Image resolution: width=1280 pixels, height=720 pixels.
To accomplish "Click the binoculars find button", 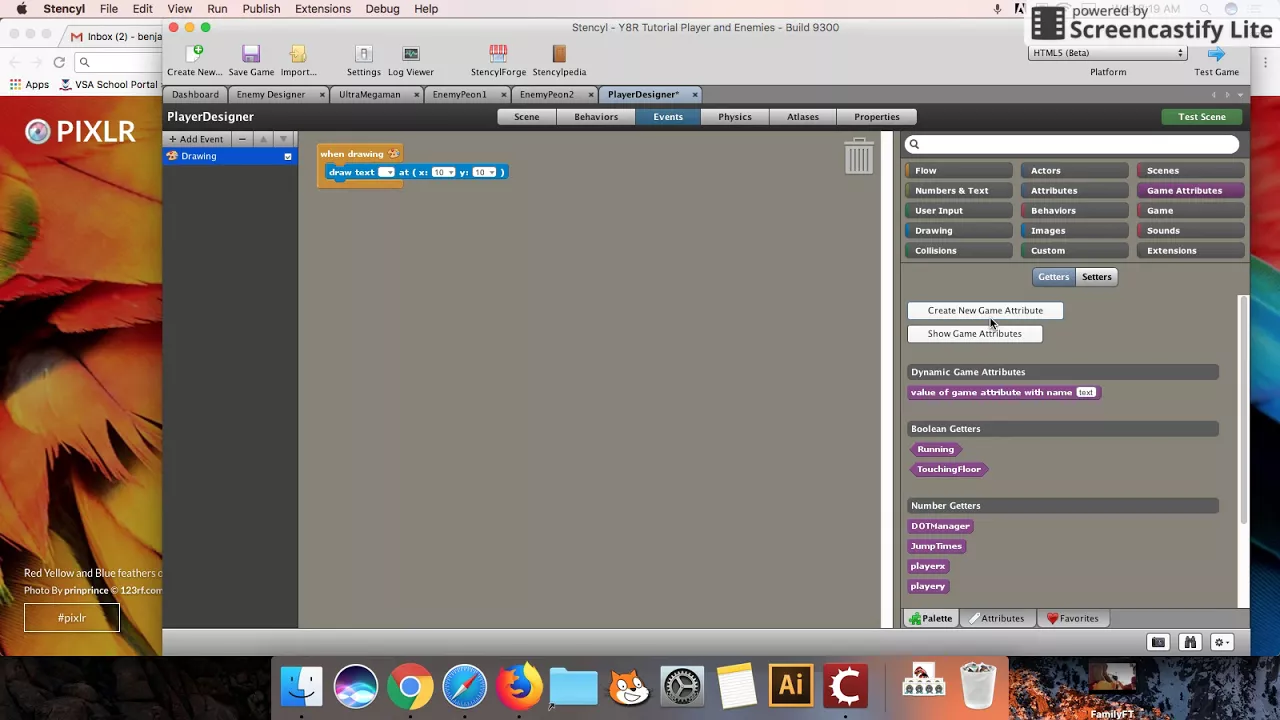I will tap(1190, 642).
